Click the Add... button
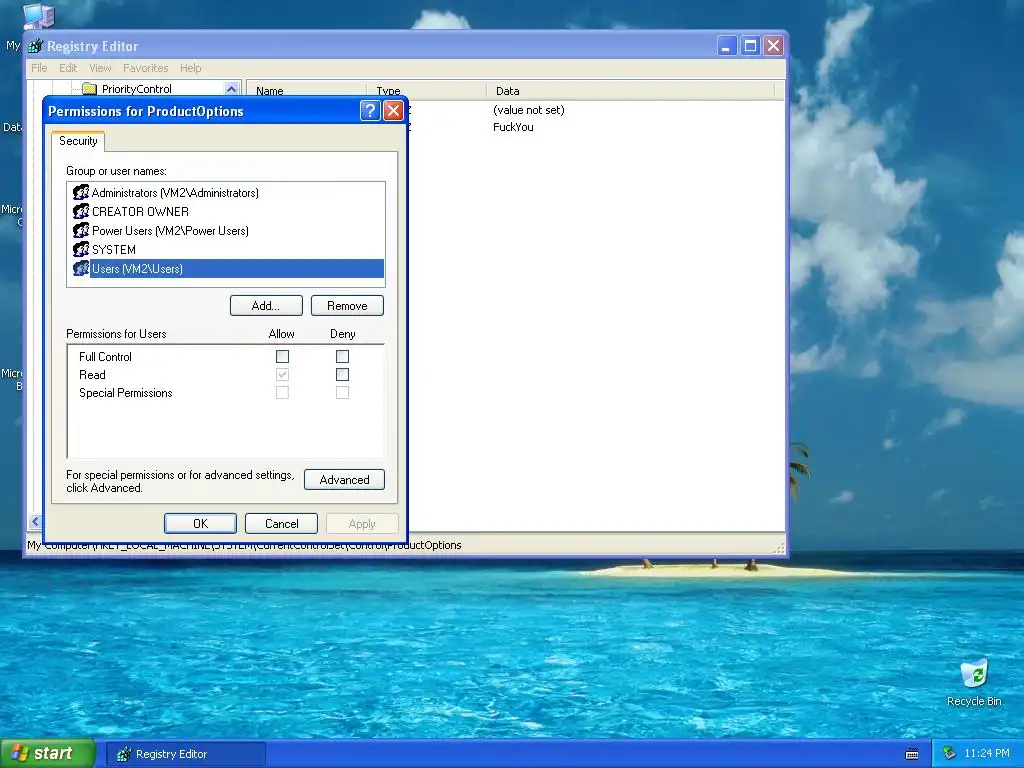The image size is (1024, 768). (266, 306)
